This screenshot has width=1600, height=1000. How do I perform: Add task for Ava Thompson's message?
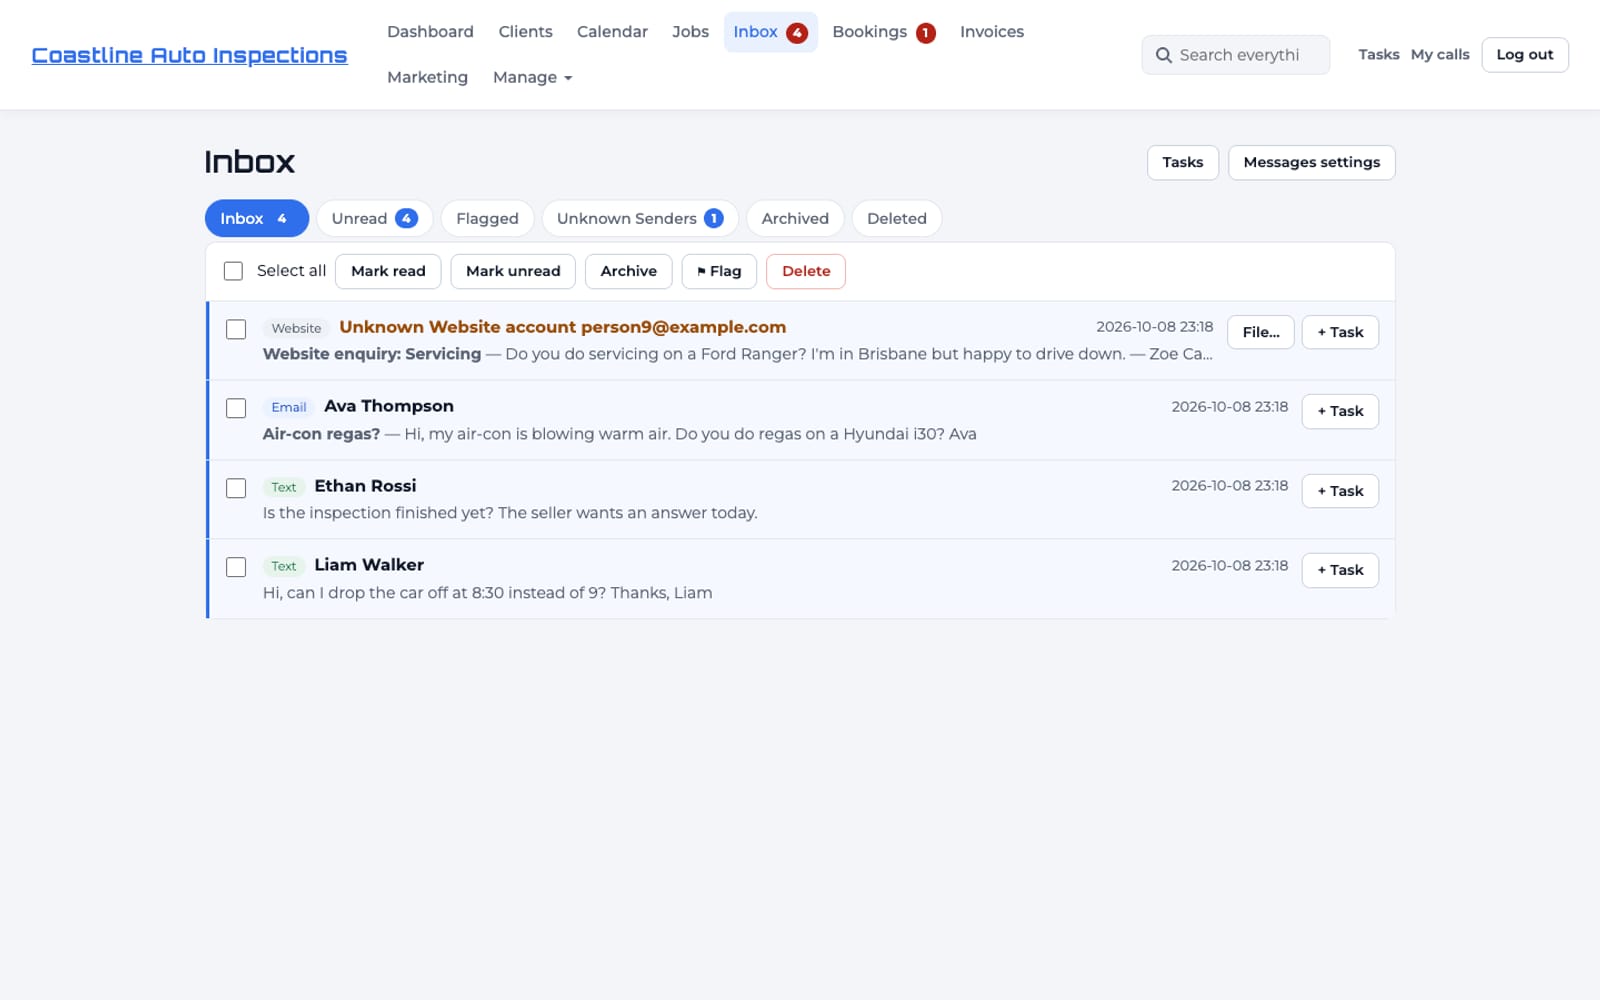(x=1340, y=411)
